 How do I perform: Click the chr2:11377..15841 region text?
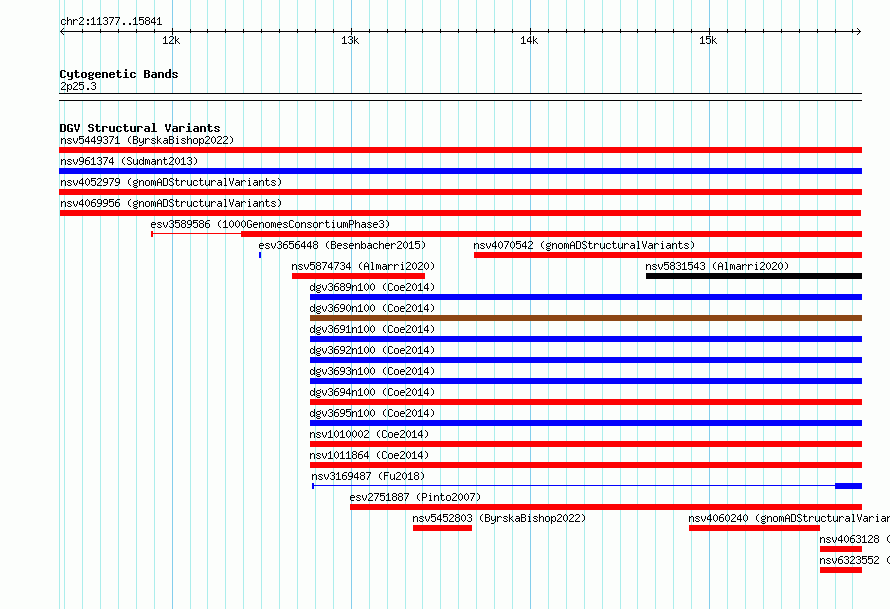pos(111,22)
